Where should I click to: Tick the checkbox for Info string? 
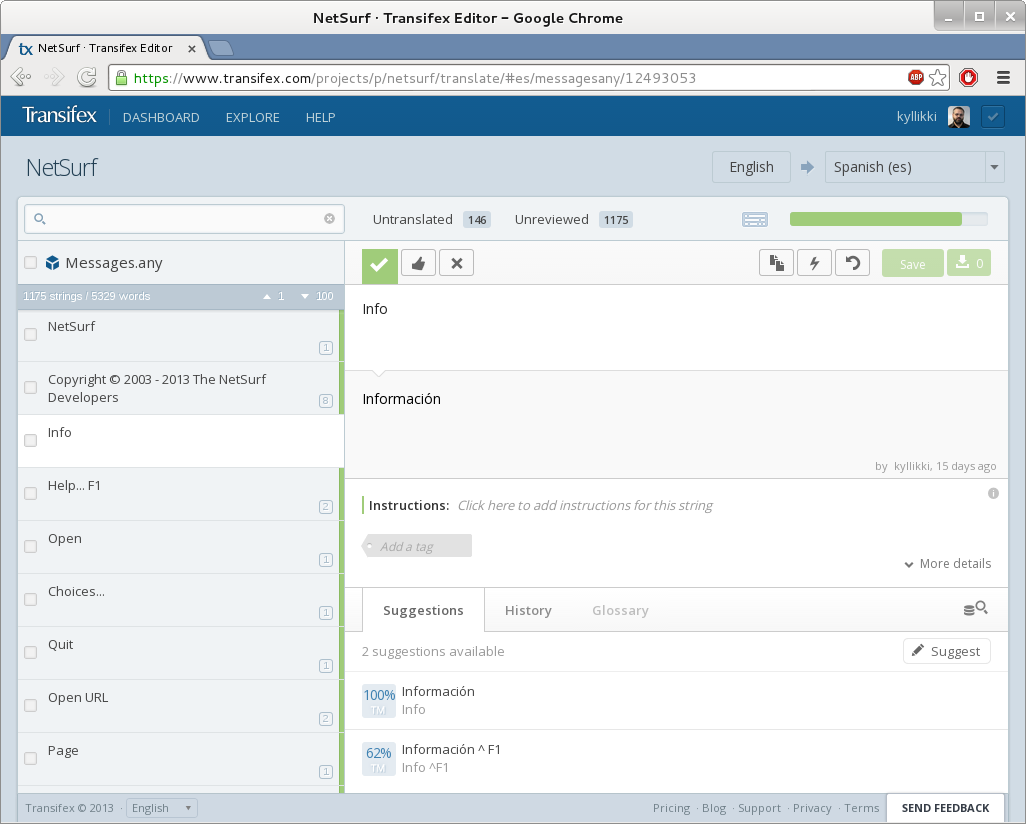point(30,440)
